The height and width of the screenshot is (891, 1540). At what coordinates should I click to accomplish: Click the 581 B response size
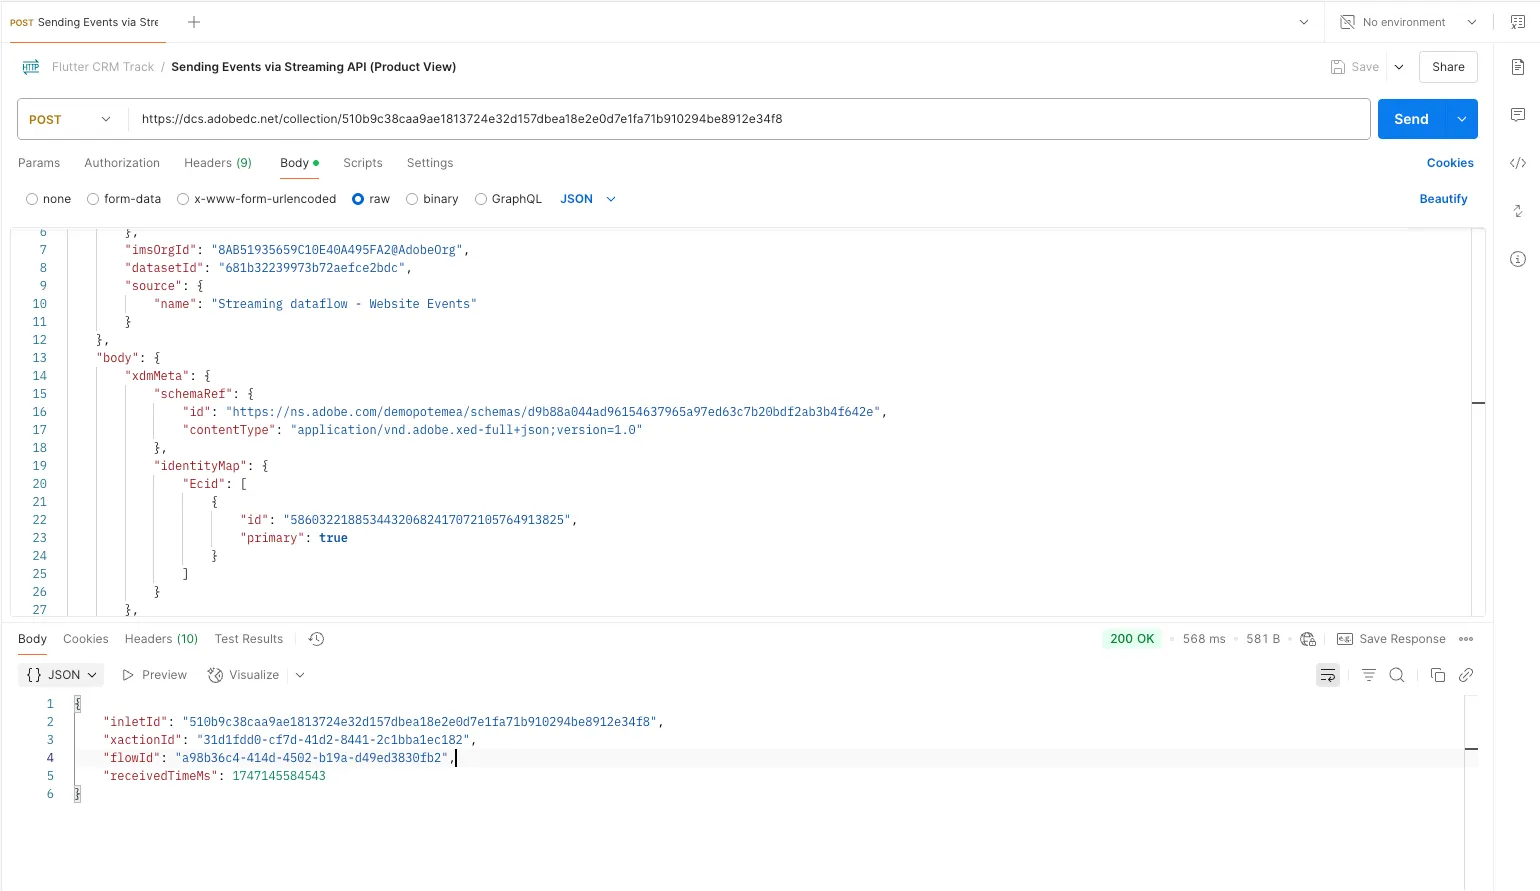tap(1263, 639)
